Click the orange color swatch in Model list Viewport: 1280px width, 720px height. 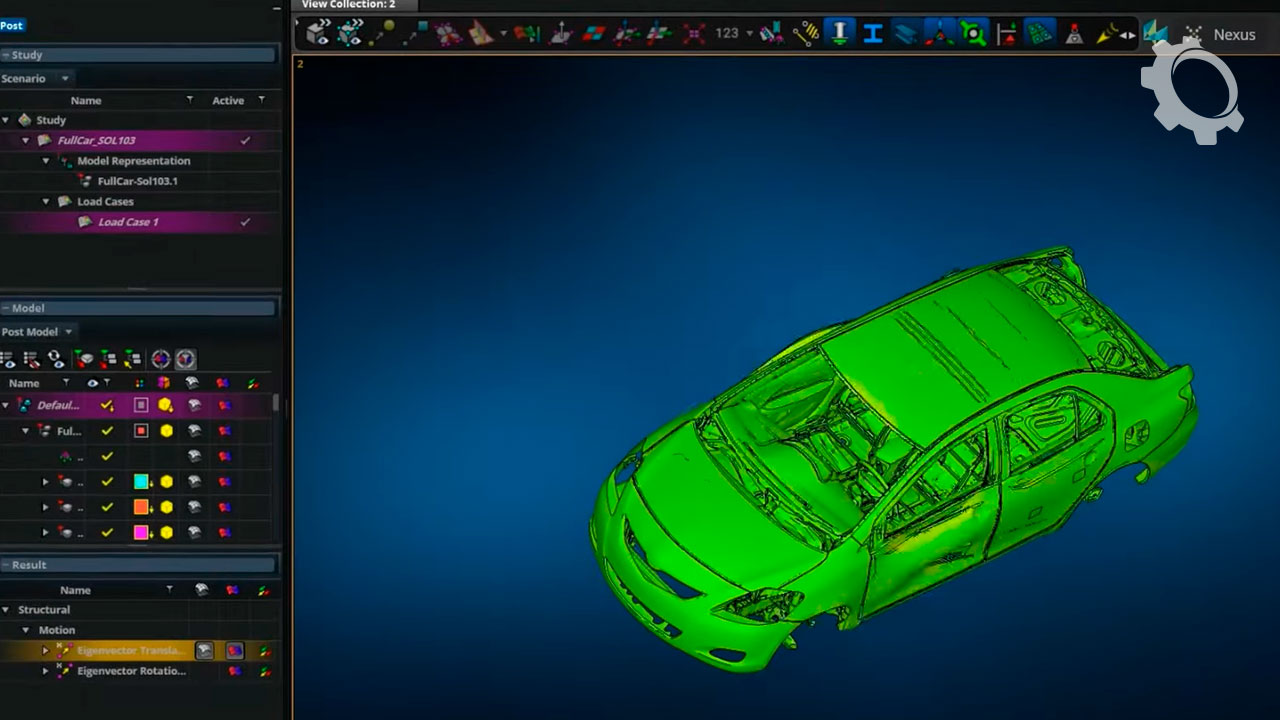(x=141, y=507)
